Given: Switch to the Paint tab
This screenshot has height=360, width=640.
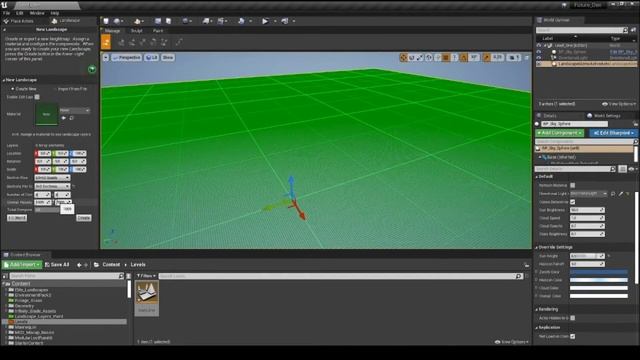Looking at the screenshot, I should 158,31.
